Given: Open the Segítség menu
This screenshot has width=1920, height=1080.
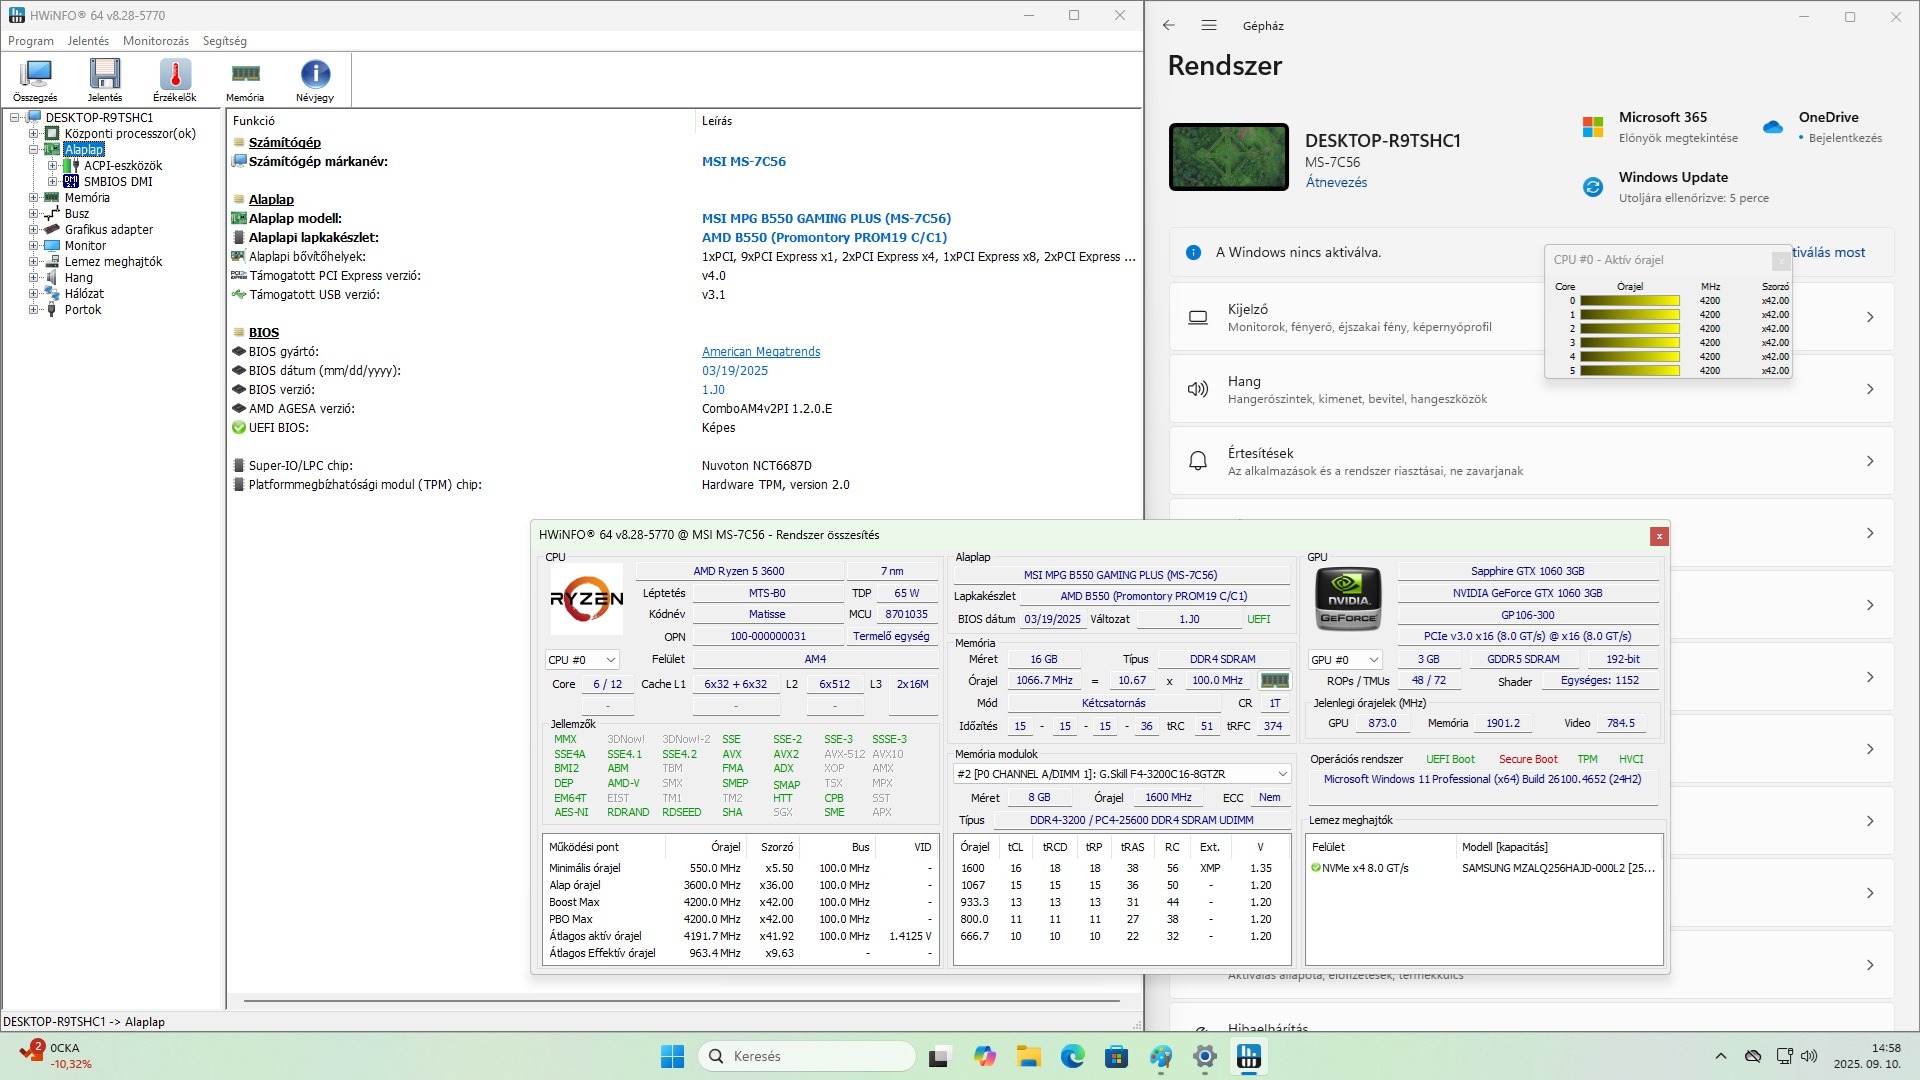Looking at the screenshot, I should (224, 41).
